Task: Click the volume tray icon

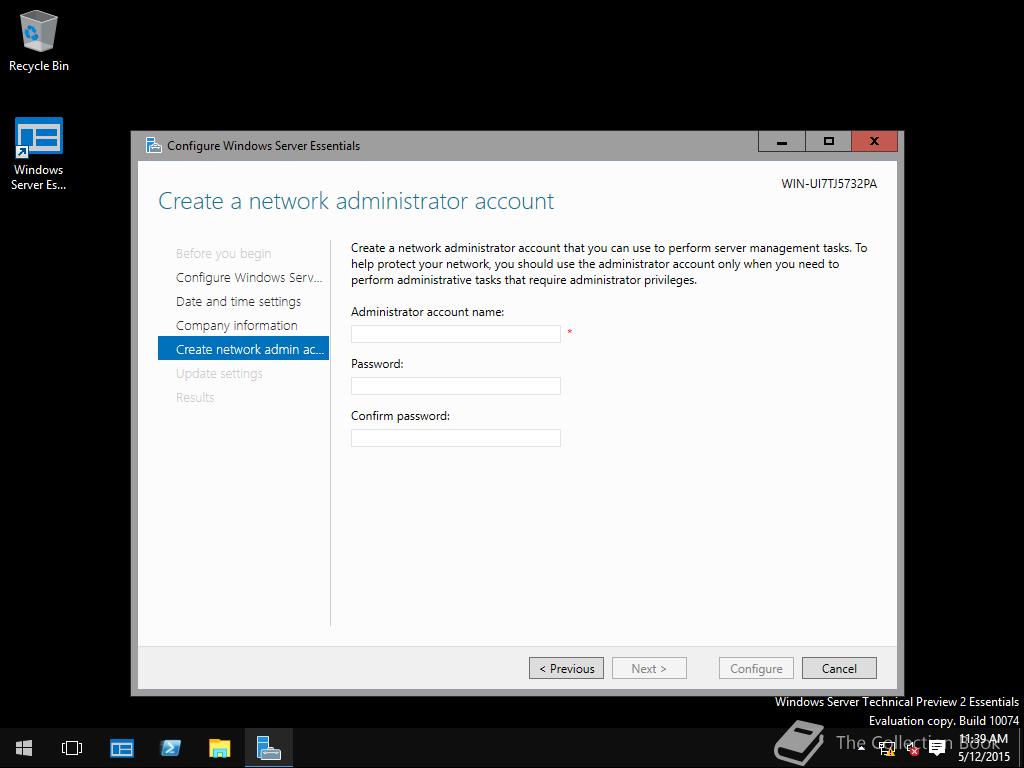Action: (x=912, y=749)
